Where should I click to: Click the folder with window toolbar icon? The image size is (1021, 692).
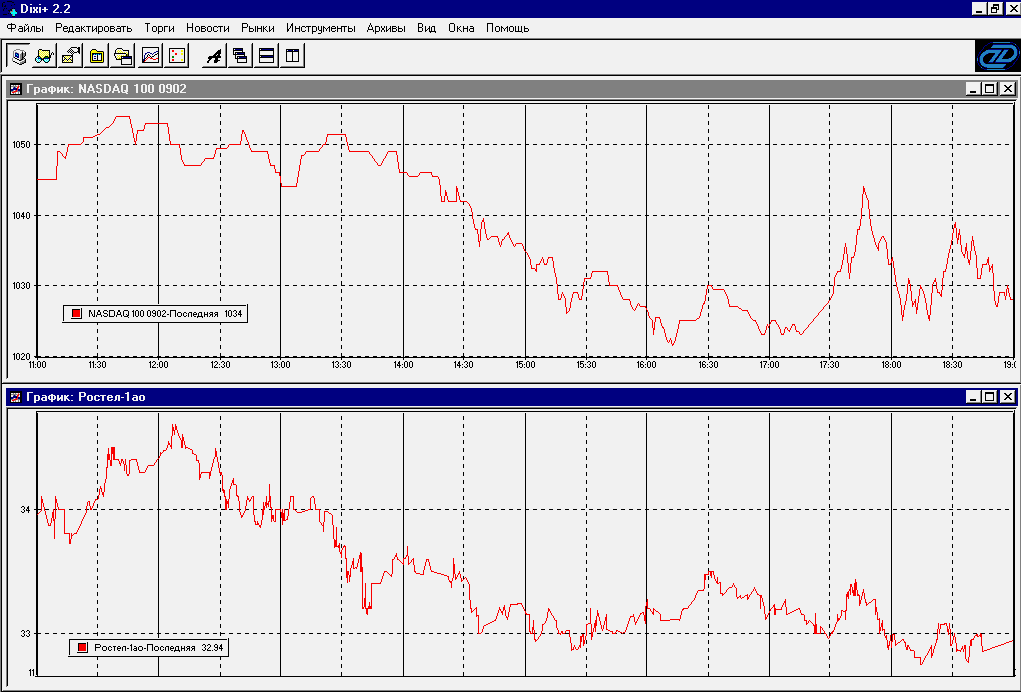(124, 56)
